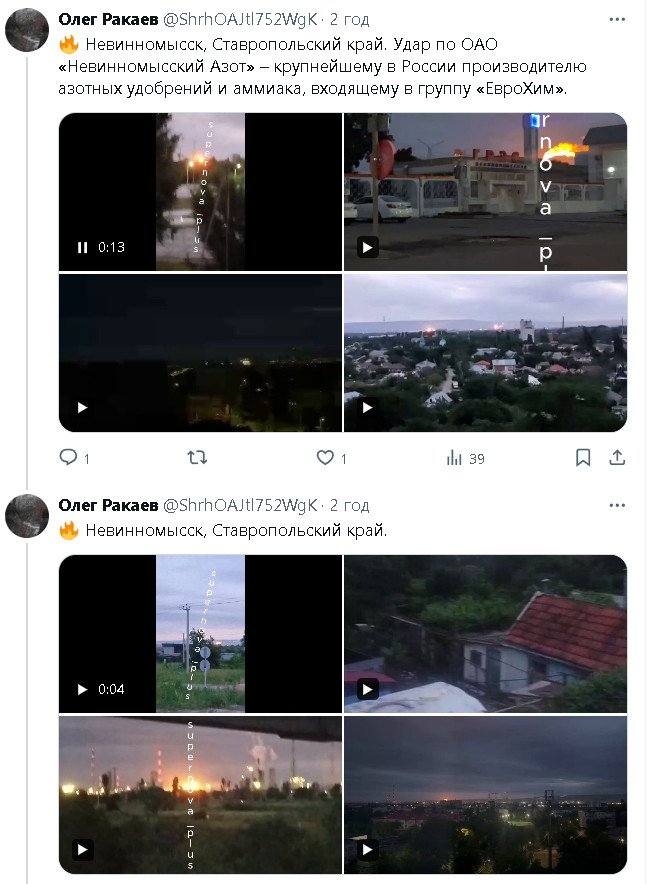Screen dimensions: 653x884
Task: Open Олег Ракаев profile name in first tweet
Action: [x=105, y=19]
